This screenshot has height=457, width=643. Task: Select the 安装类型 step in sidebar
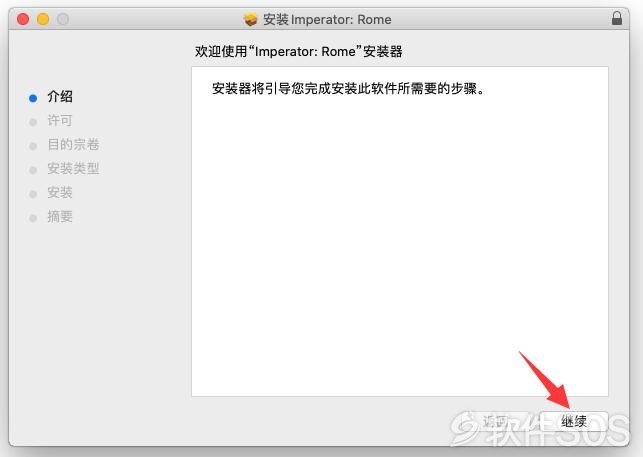(73, 168)
